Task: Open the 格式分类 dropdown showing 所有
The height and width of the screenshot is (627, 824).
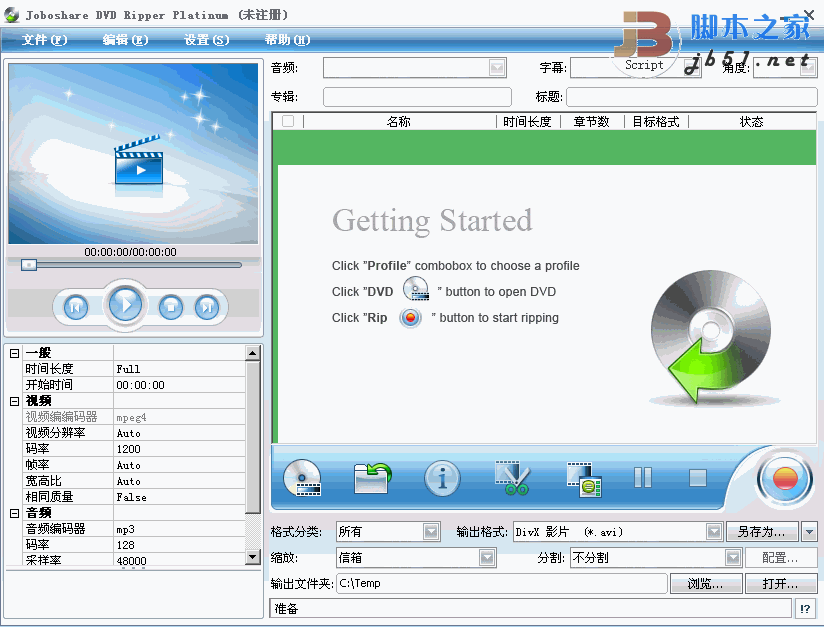Action: [x=431, y=532]
